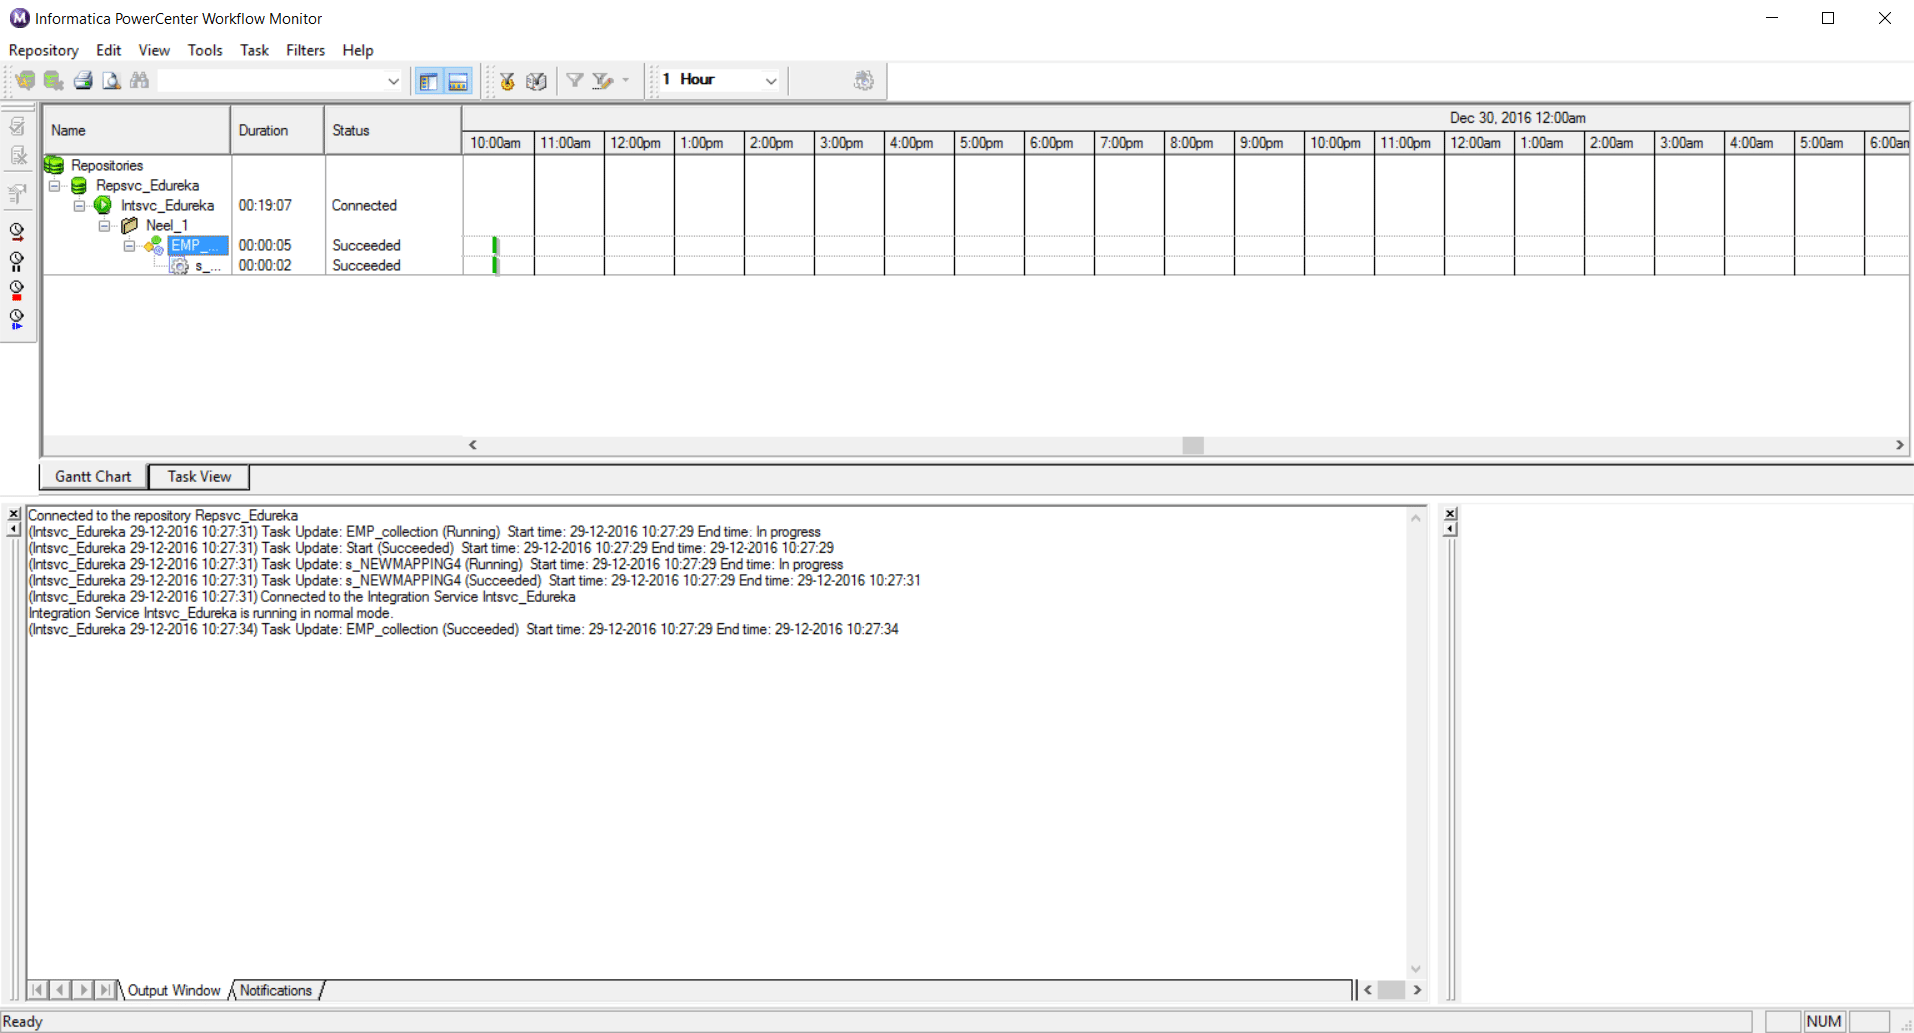Image resolution: width=1914 pixels, height=1033 pixels.
Task: Click the clock with red square stop icon
Action: point(17,291)
